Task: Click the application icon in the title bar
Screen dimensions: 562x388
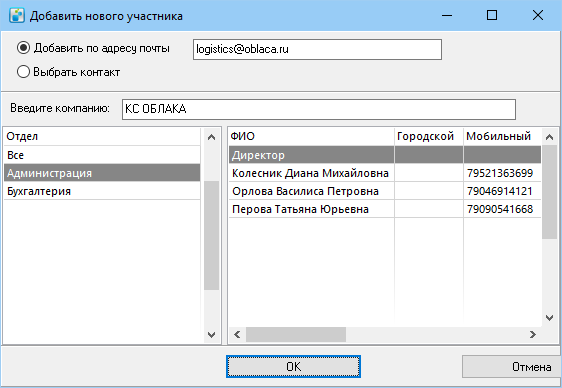Action: click(x=16, y=16)
